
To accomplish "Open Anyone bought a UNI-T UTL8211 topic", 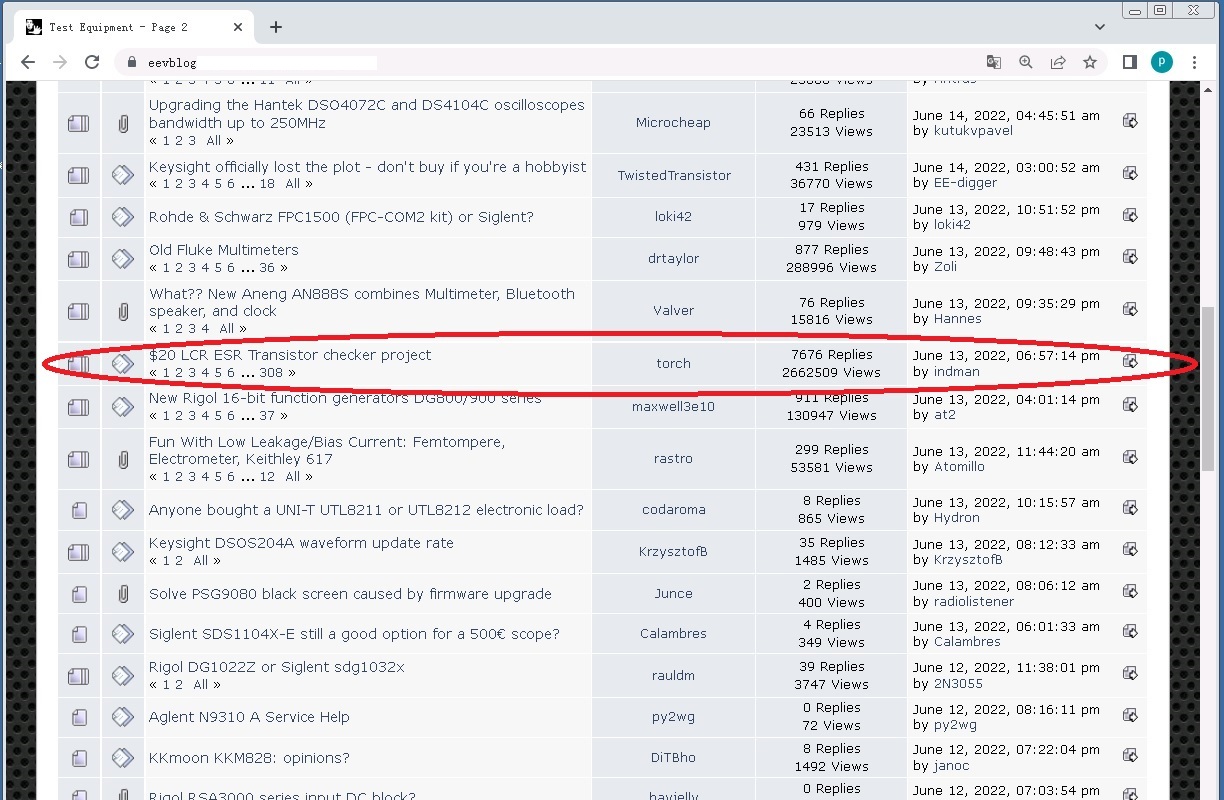I will click(366, 510).
